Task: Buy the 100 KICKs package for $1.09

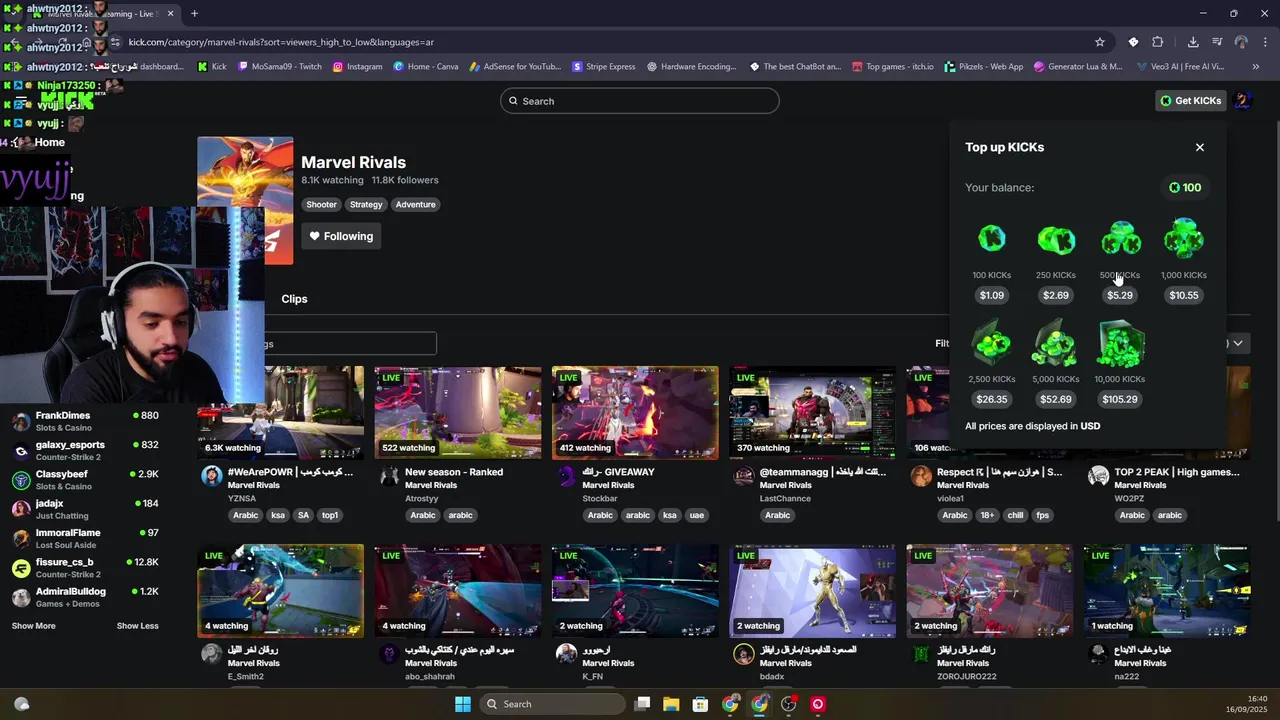Action: click(992, 295)
